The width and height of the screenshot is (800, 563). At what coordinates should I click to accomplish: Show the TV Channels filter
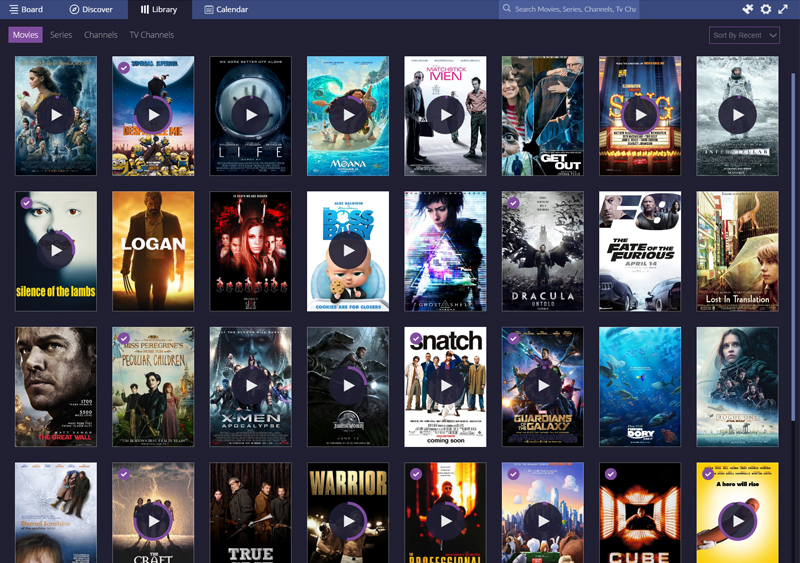pyautogui.click(x=152, y=35)
